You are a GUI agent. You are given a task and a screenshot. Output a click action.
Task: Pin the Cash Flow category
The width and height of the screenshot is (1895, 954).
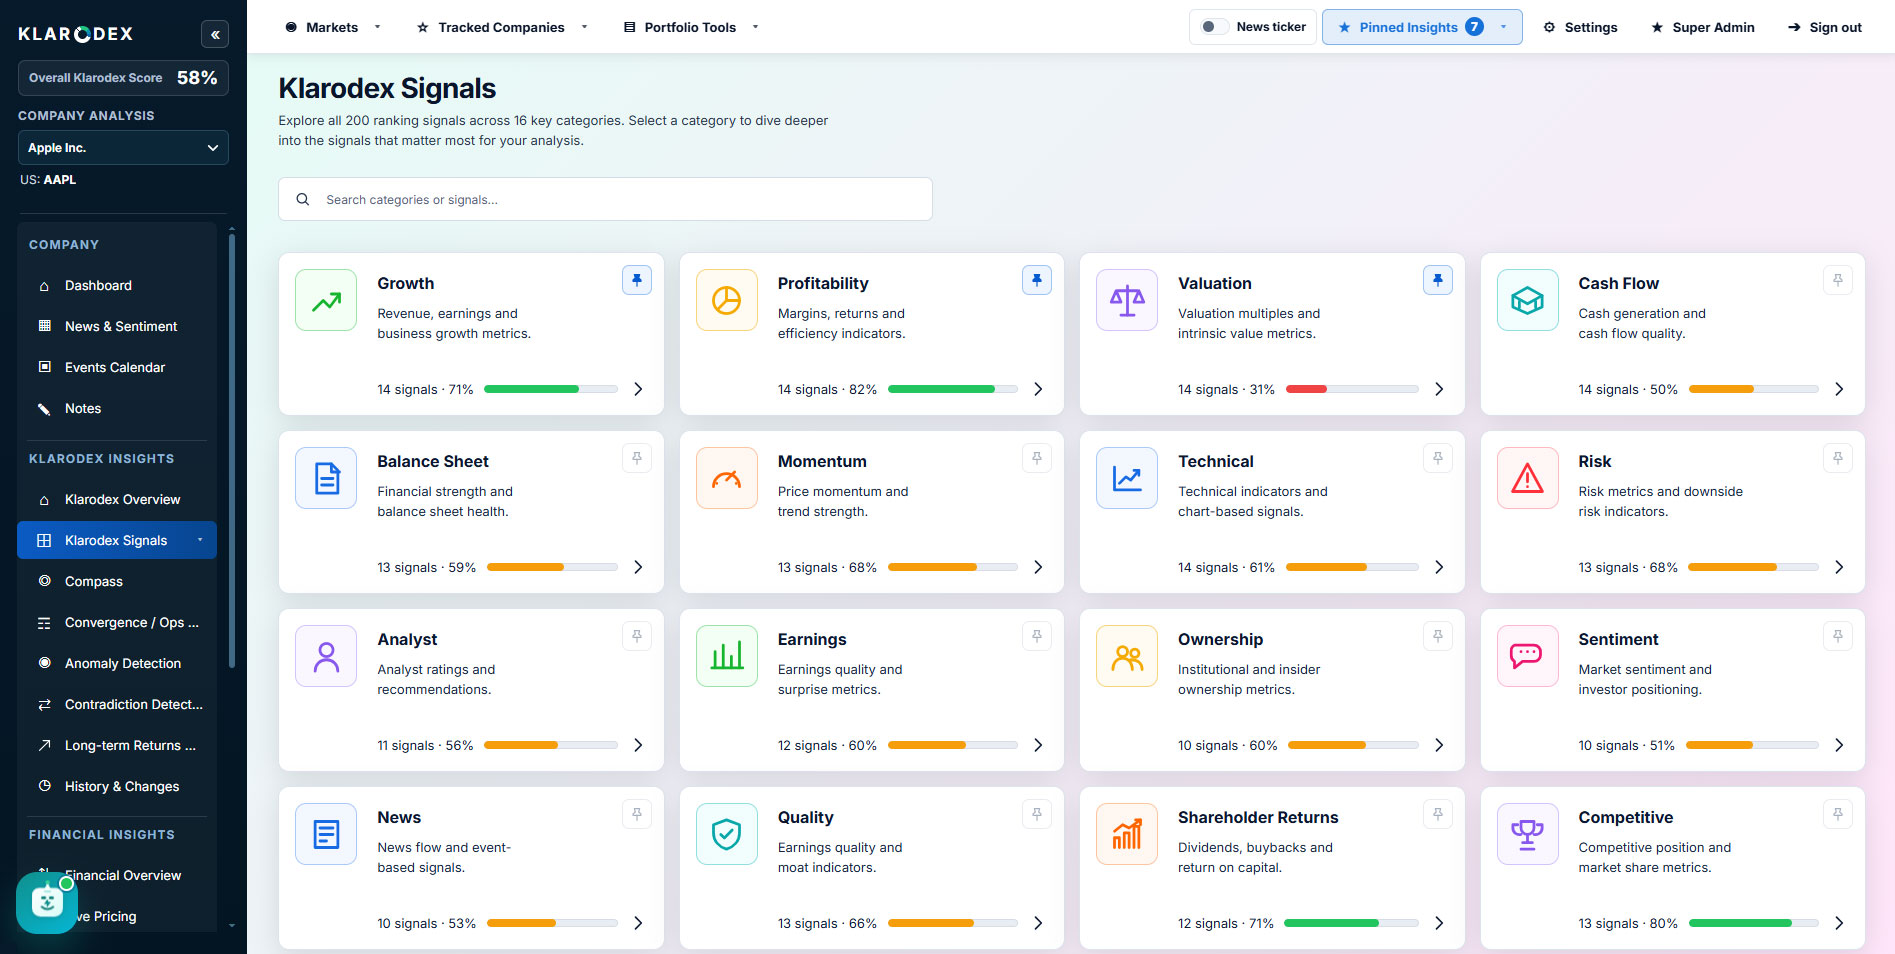pos(1838,280)
